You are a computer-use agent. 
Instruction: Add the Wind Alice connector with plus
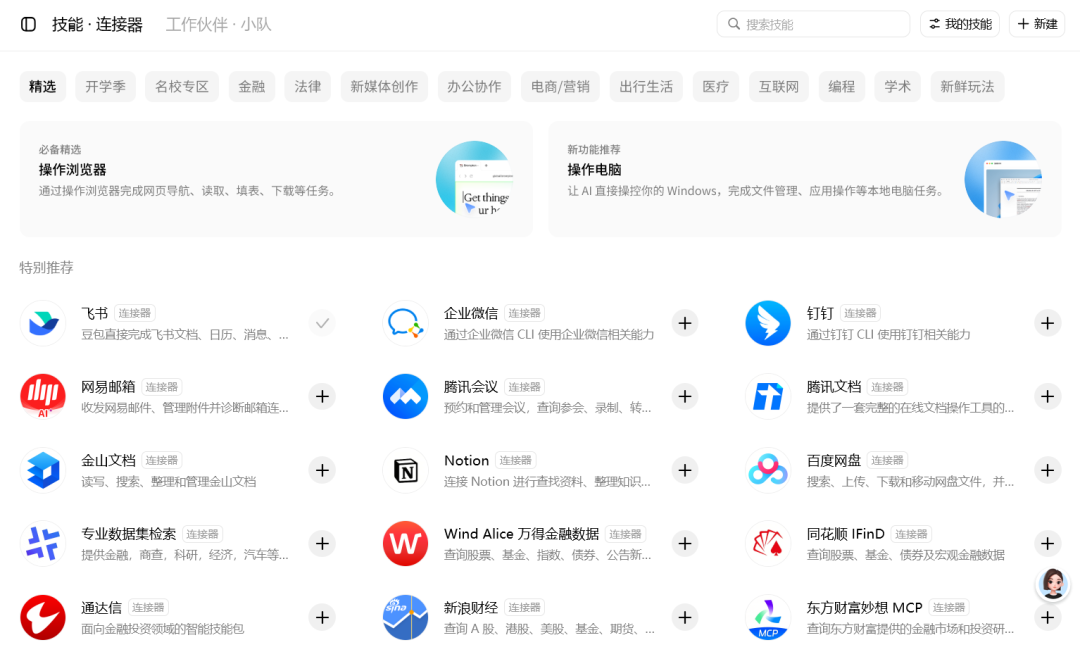[x=685, y=544]
